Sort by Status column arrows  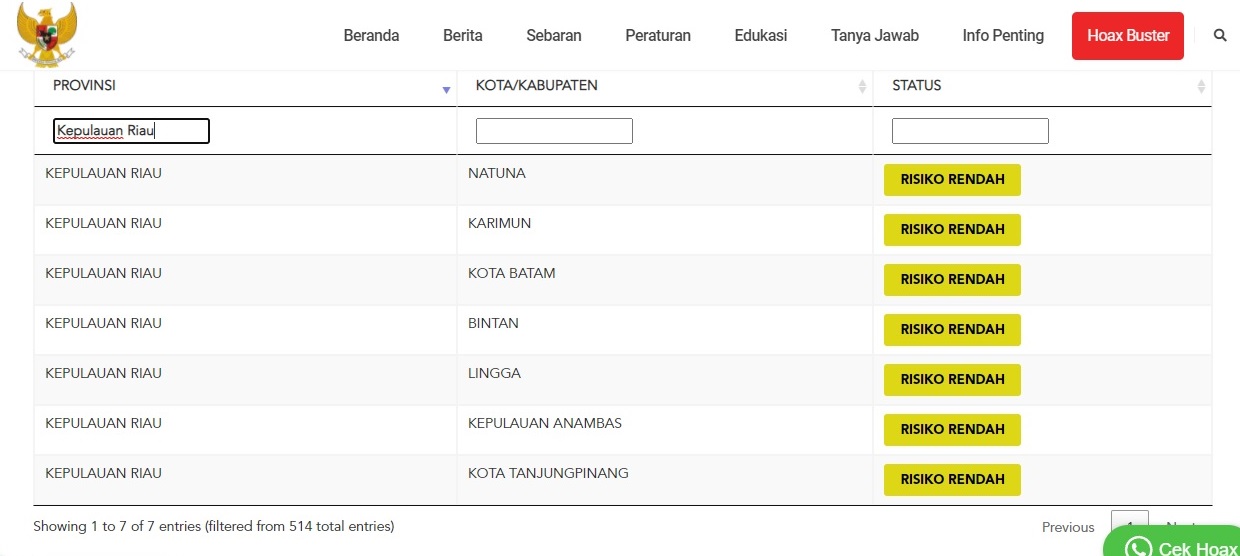pos(1201,87)
